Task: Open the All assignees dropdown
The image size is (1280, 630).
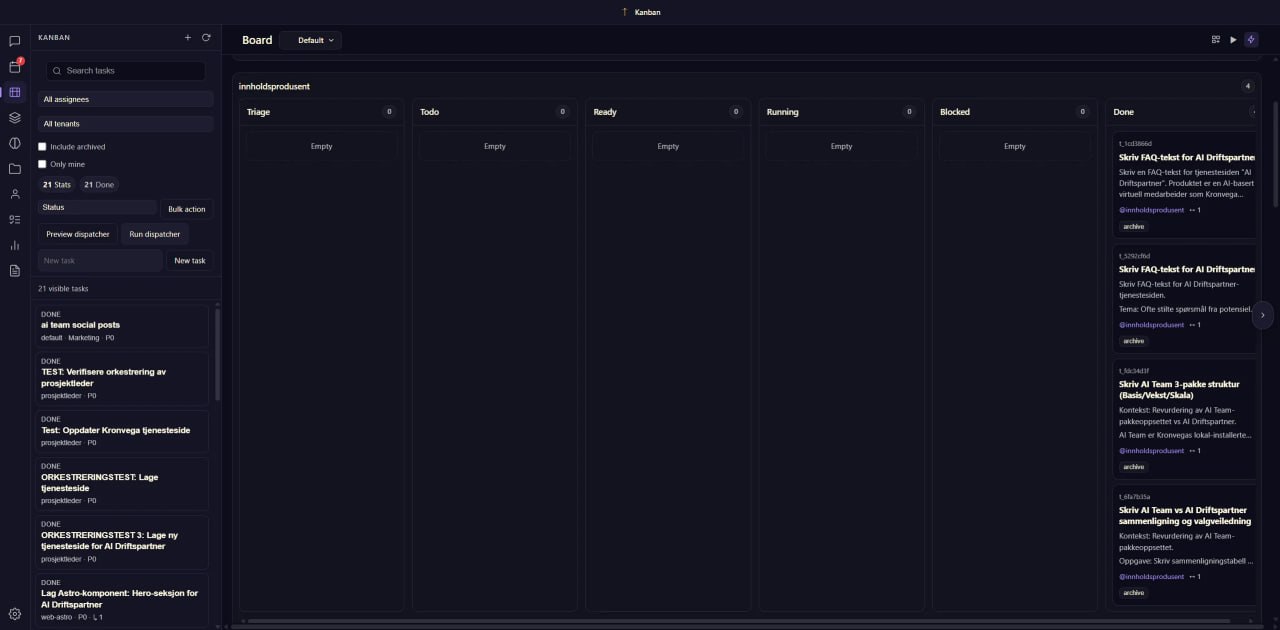Action: (x=126, y=99)
